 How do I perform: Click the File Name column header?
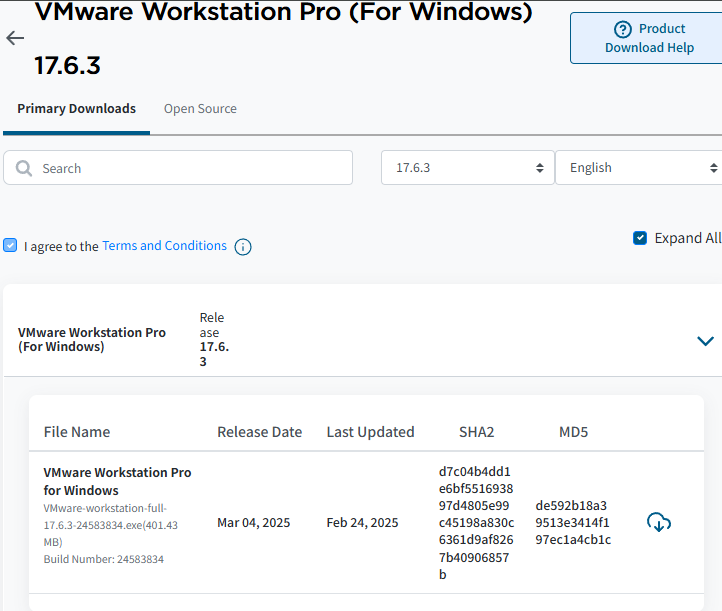[77, 432]
